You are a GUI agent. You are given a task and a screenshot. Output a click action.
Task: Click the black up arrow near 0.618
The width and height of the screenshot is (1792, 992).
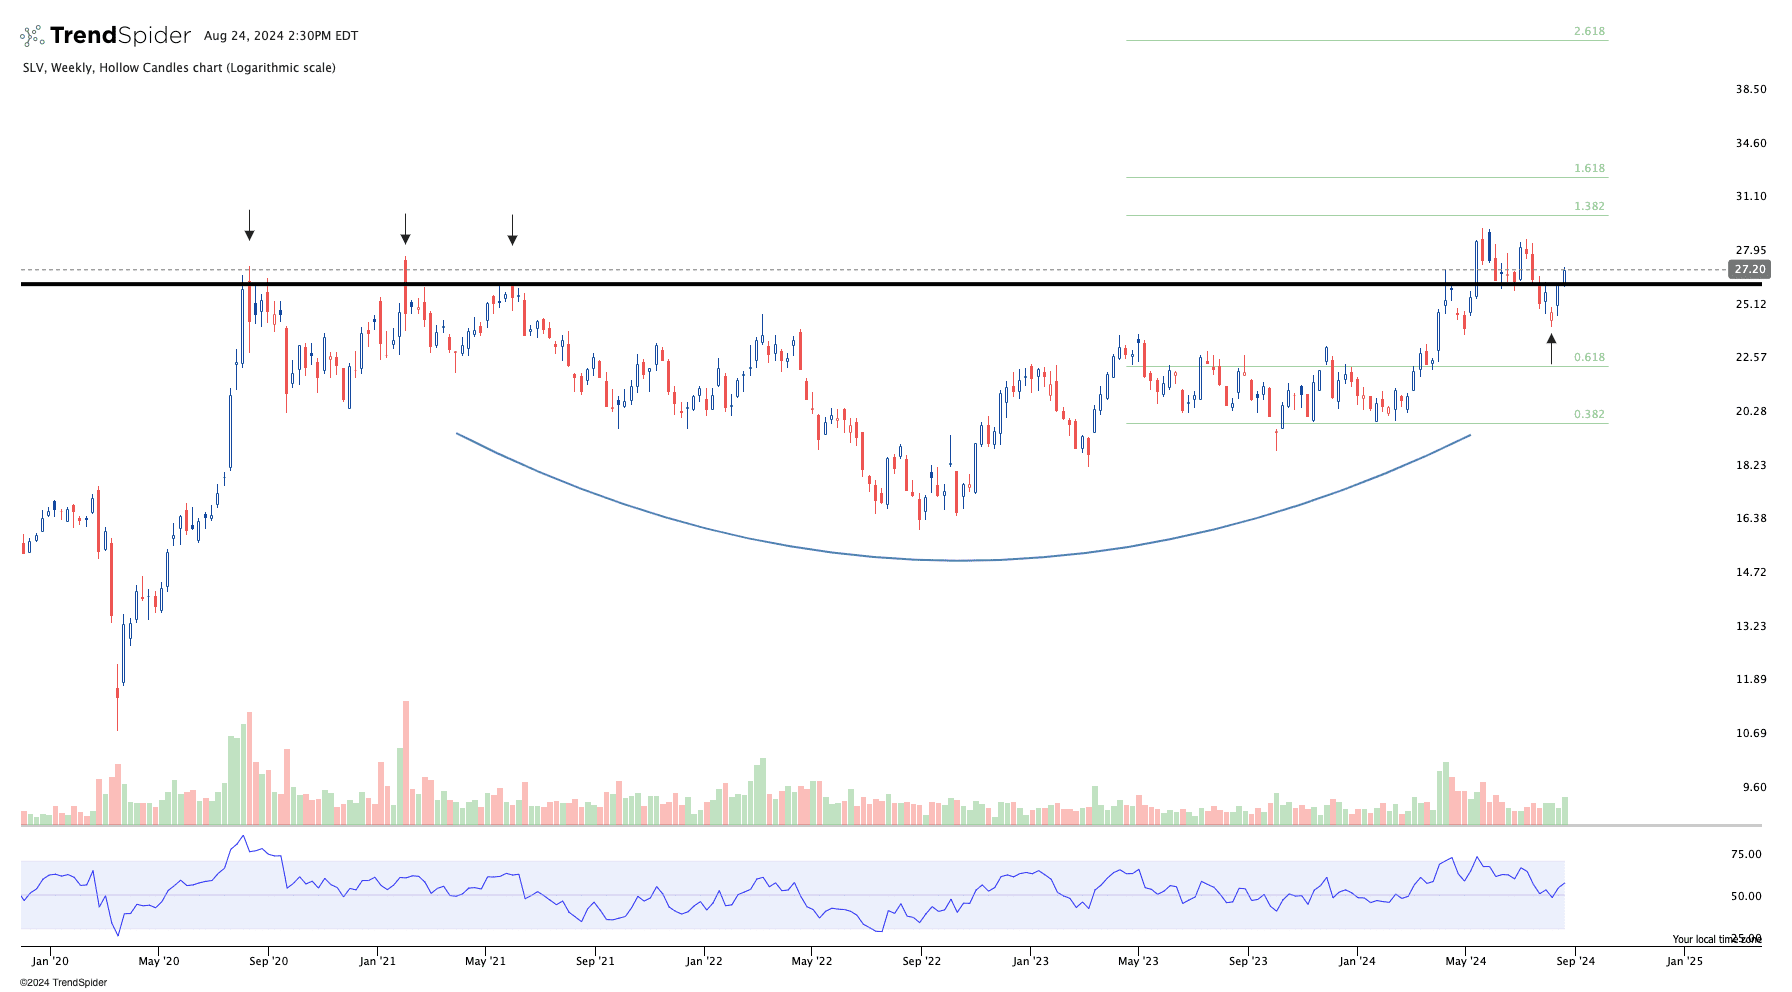(x=1551, y=348)
